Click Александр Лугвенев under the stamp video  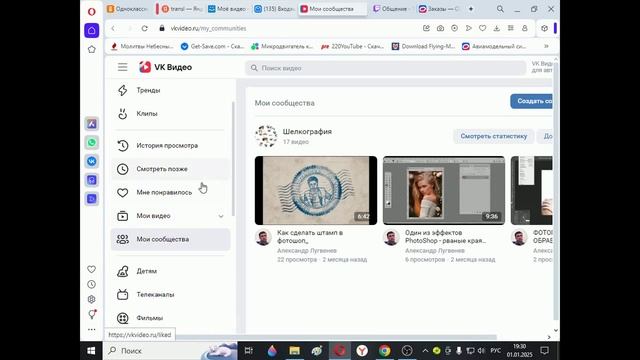[307, 251]
